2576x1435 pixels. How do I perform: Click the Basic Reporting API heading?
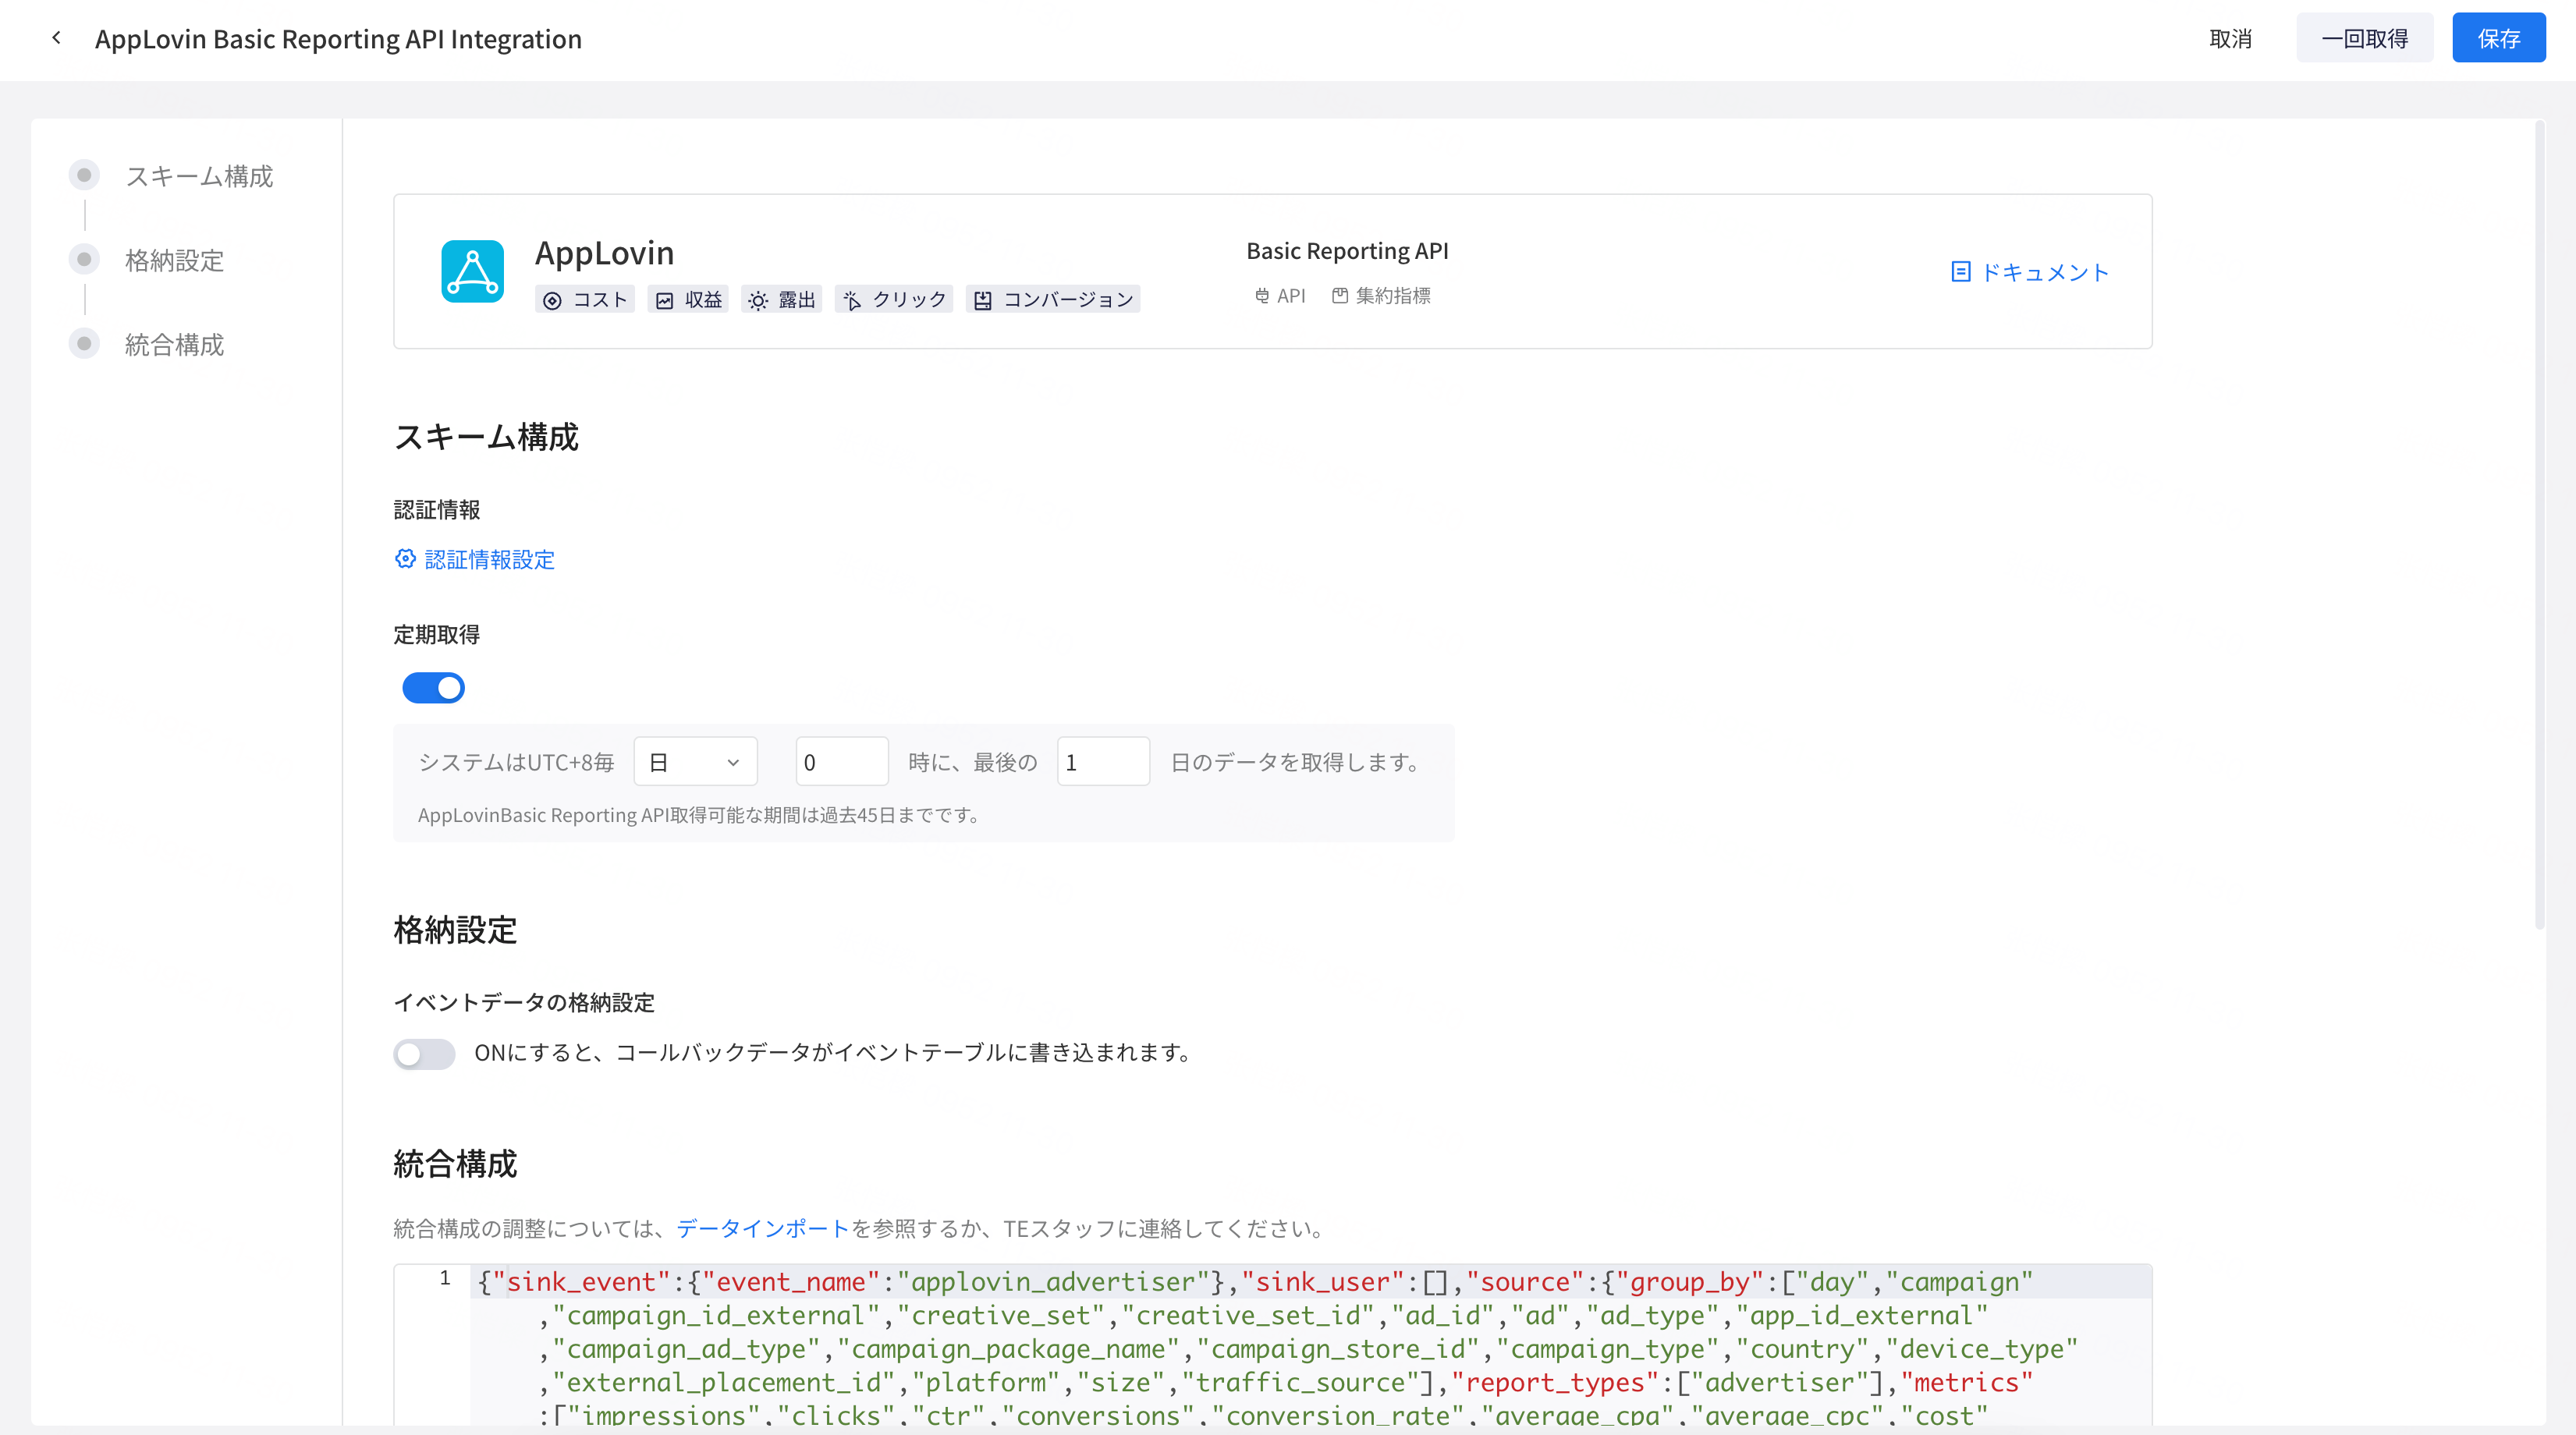pos(1347,251)
